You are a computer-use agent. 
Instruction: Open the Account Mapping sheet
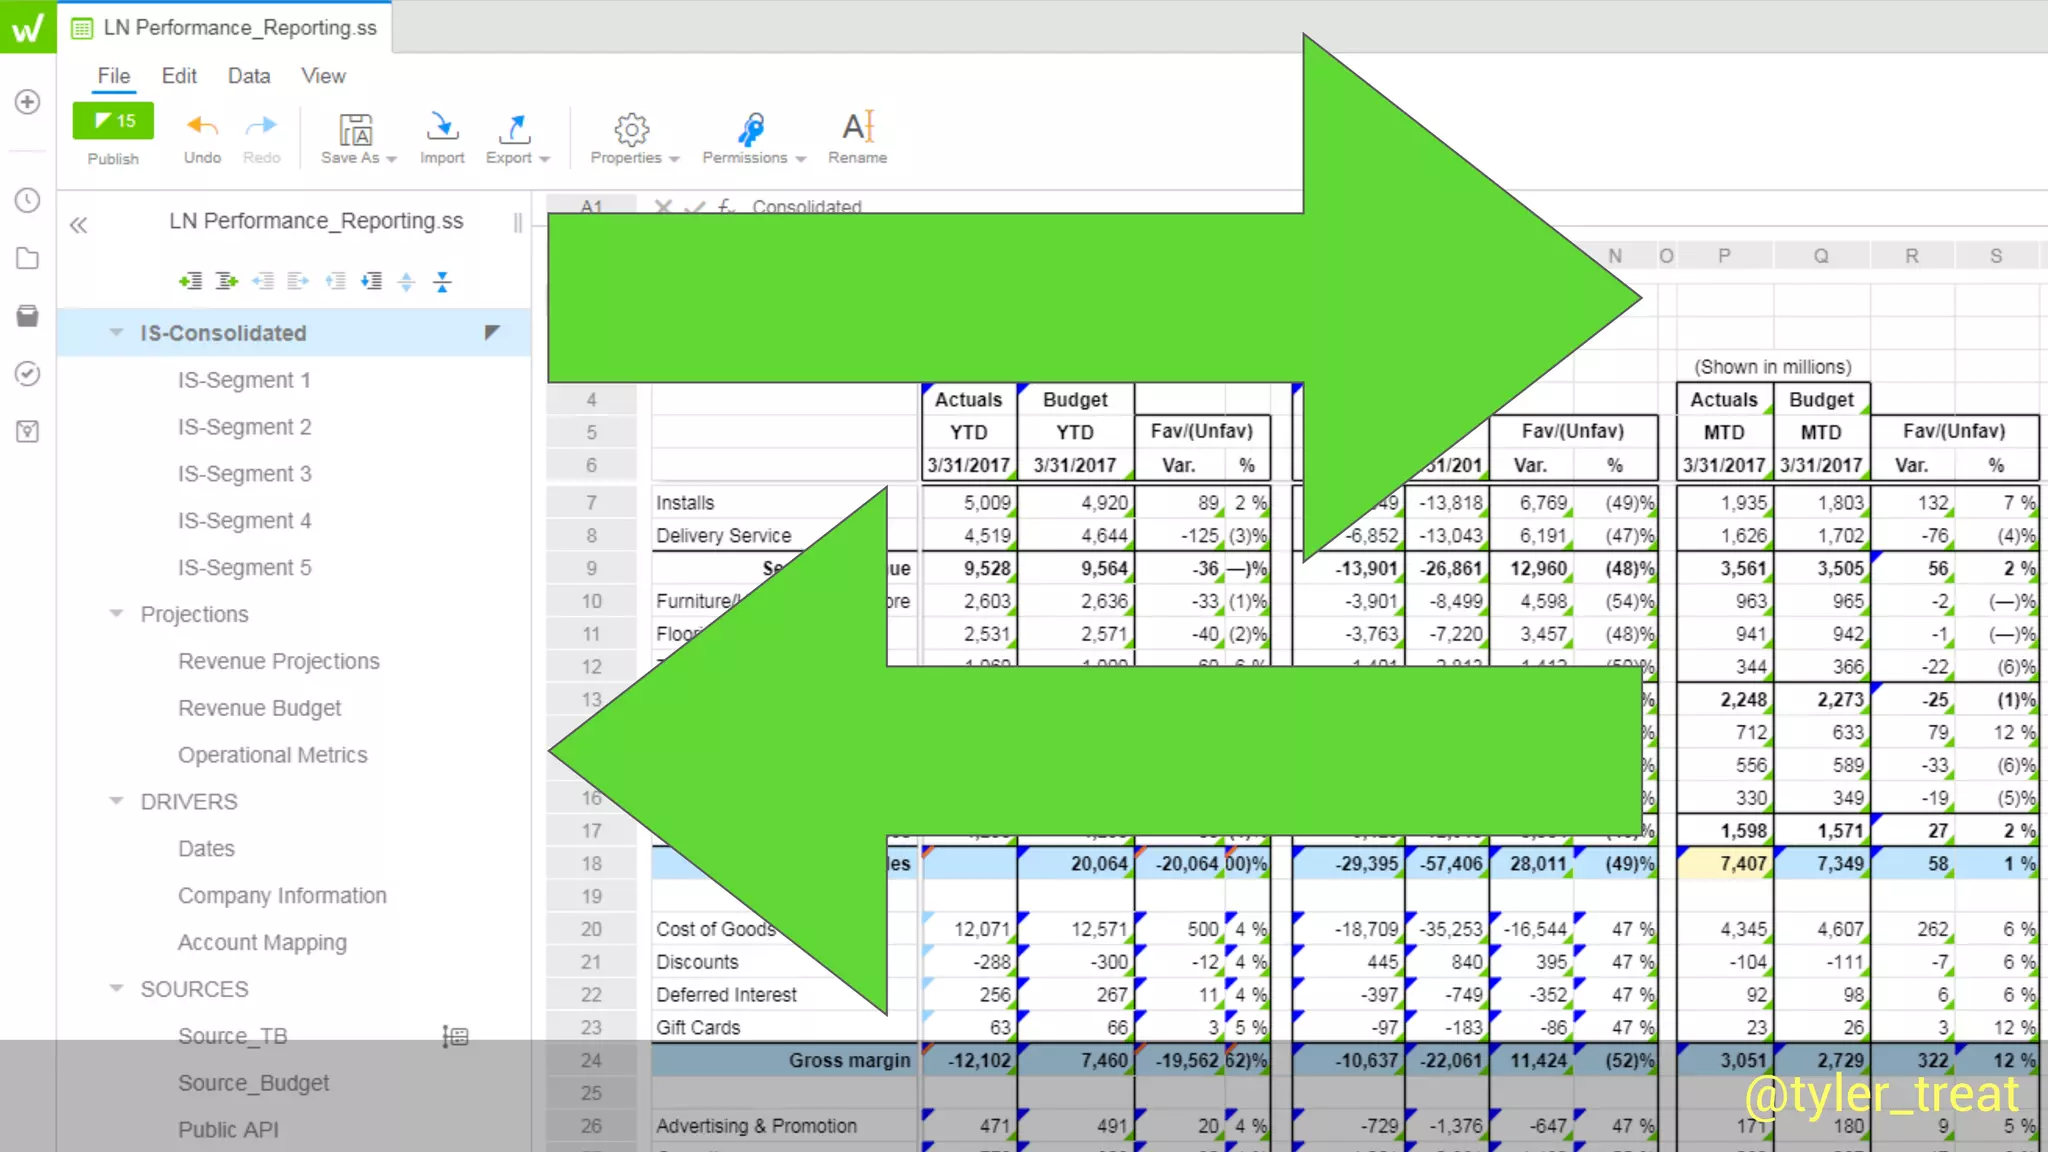point(262,942)
